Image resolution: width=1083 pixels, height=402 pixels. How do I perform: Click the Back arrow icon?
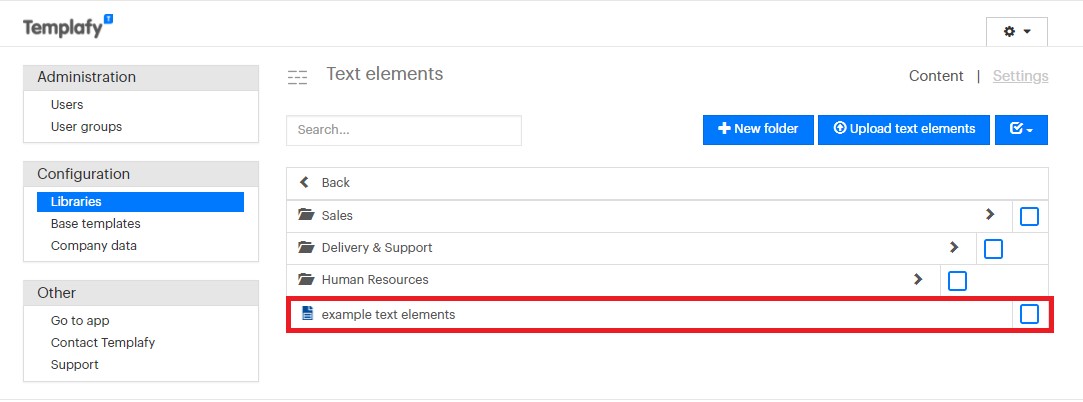point(304,182)
